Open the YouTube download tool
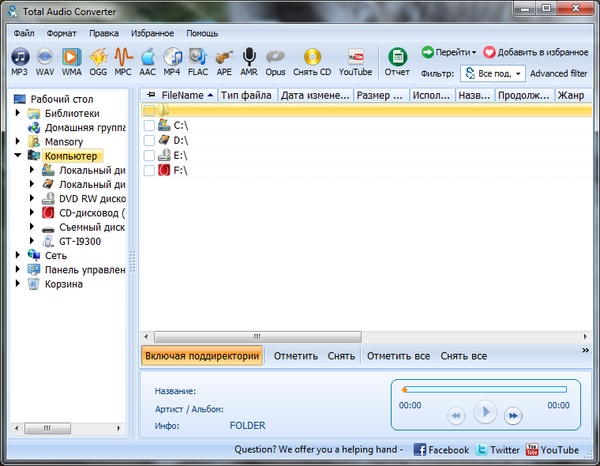The image size is (600, 466). pos(355,60)
